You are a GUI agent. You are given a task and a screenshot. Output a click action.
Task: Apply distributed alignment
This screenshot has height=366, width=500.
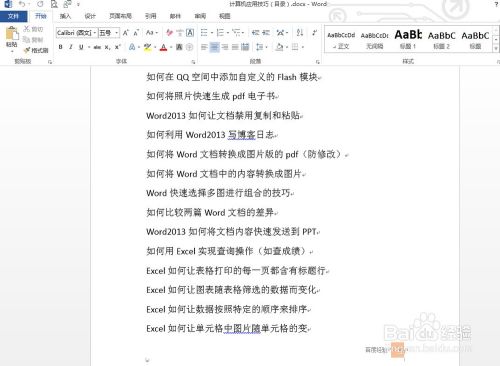245,47
